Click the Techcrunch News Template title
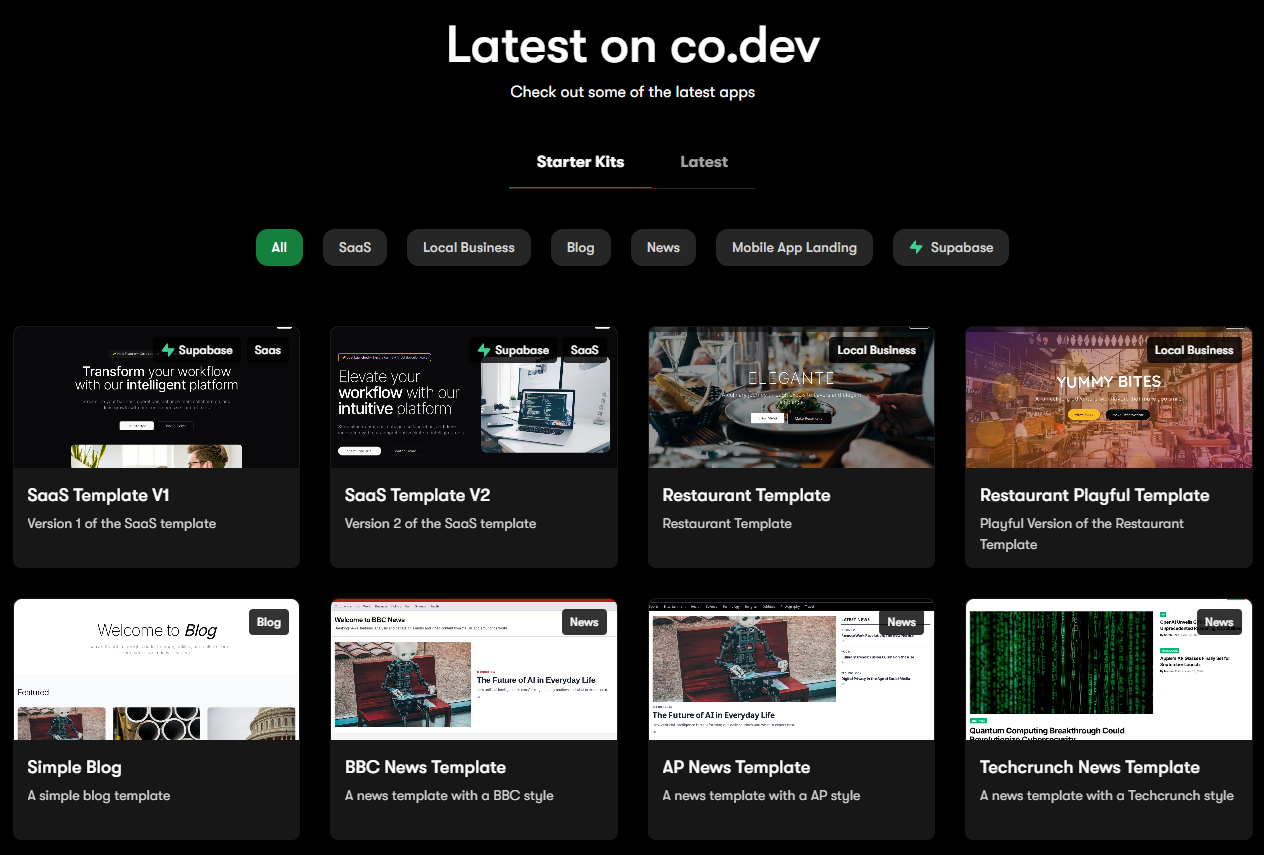Screen dimensions: 1264x855 coord(1089,767)
